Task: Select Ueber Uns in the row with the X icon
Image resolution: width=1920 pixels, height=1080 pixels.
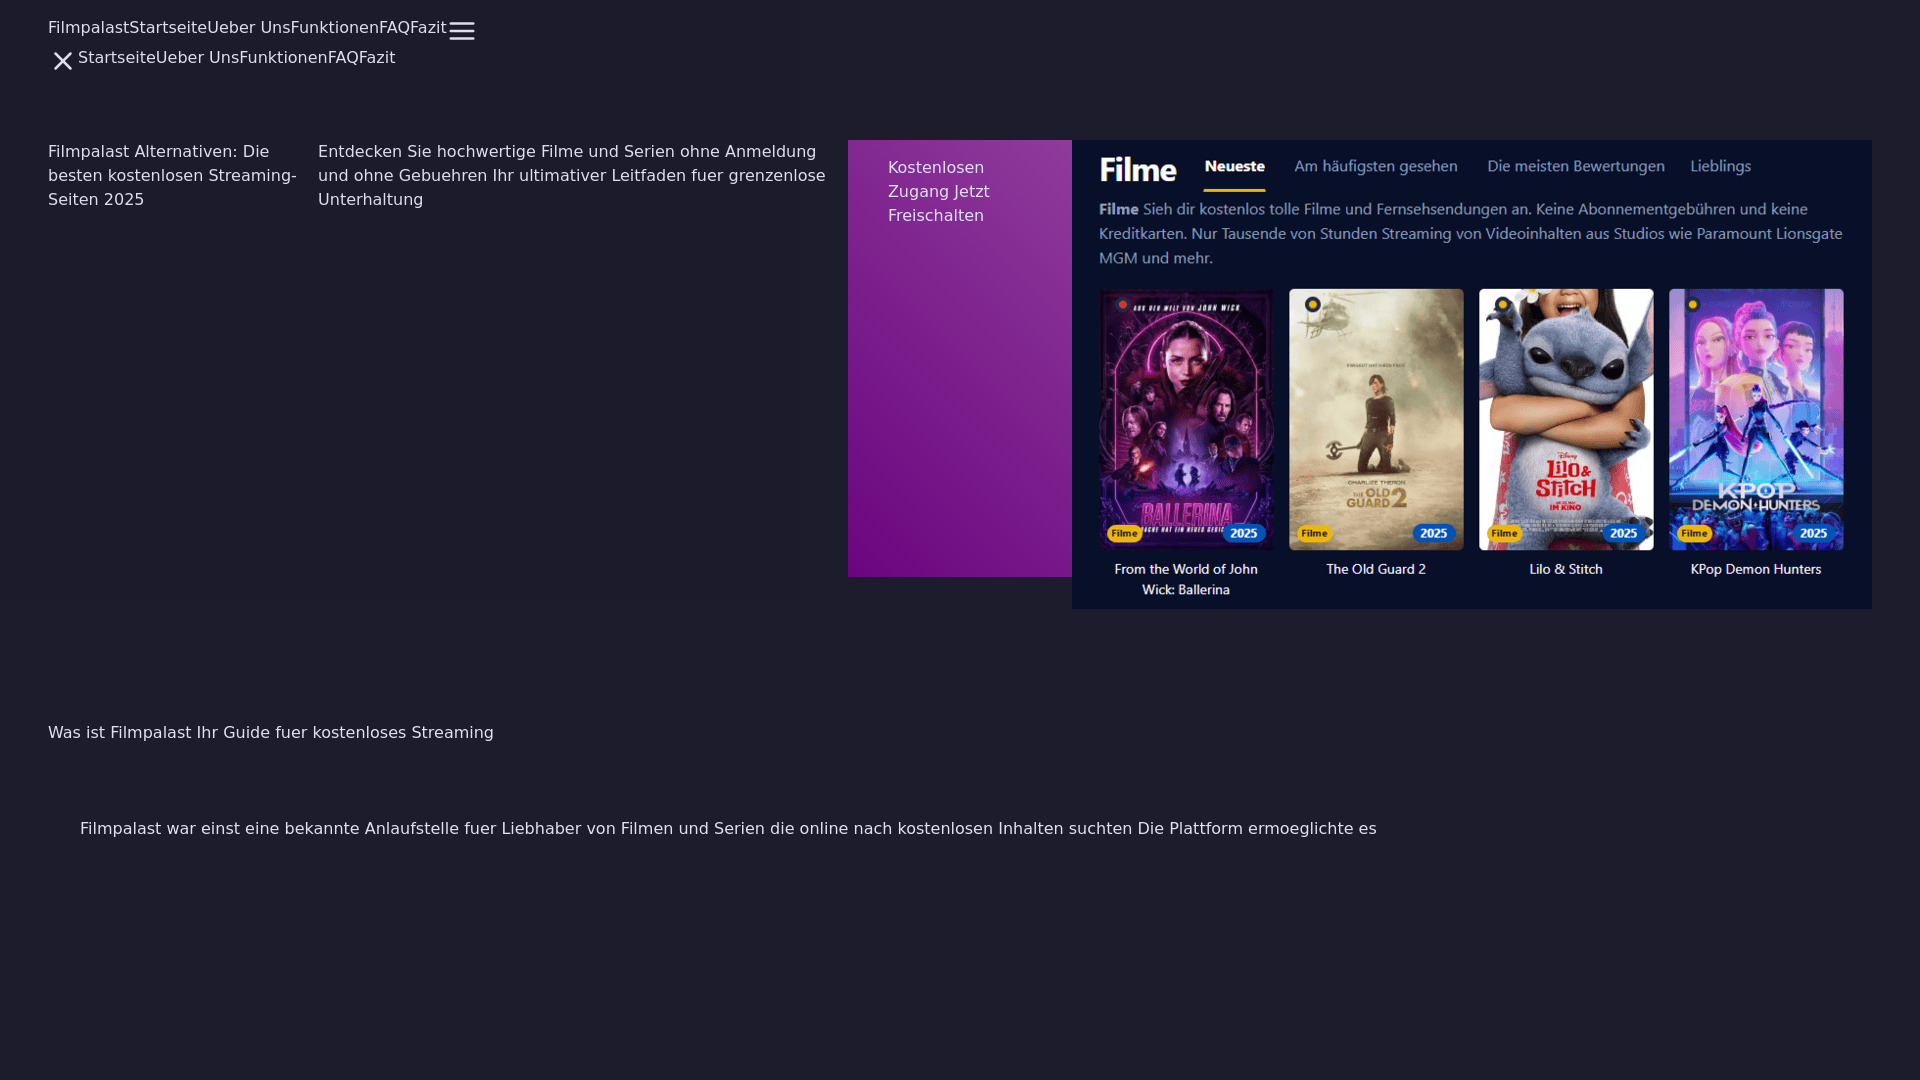Action: (198, 58)
